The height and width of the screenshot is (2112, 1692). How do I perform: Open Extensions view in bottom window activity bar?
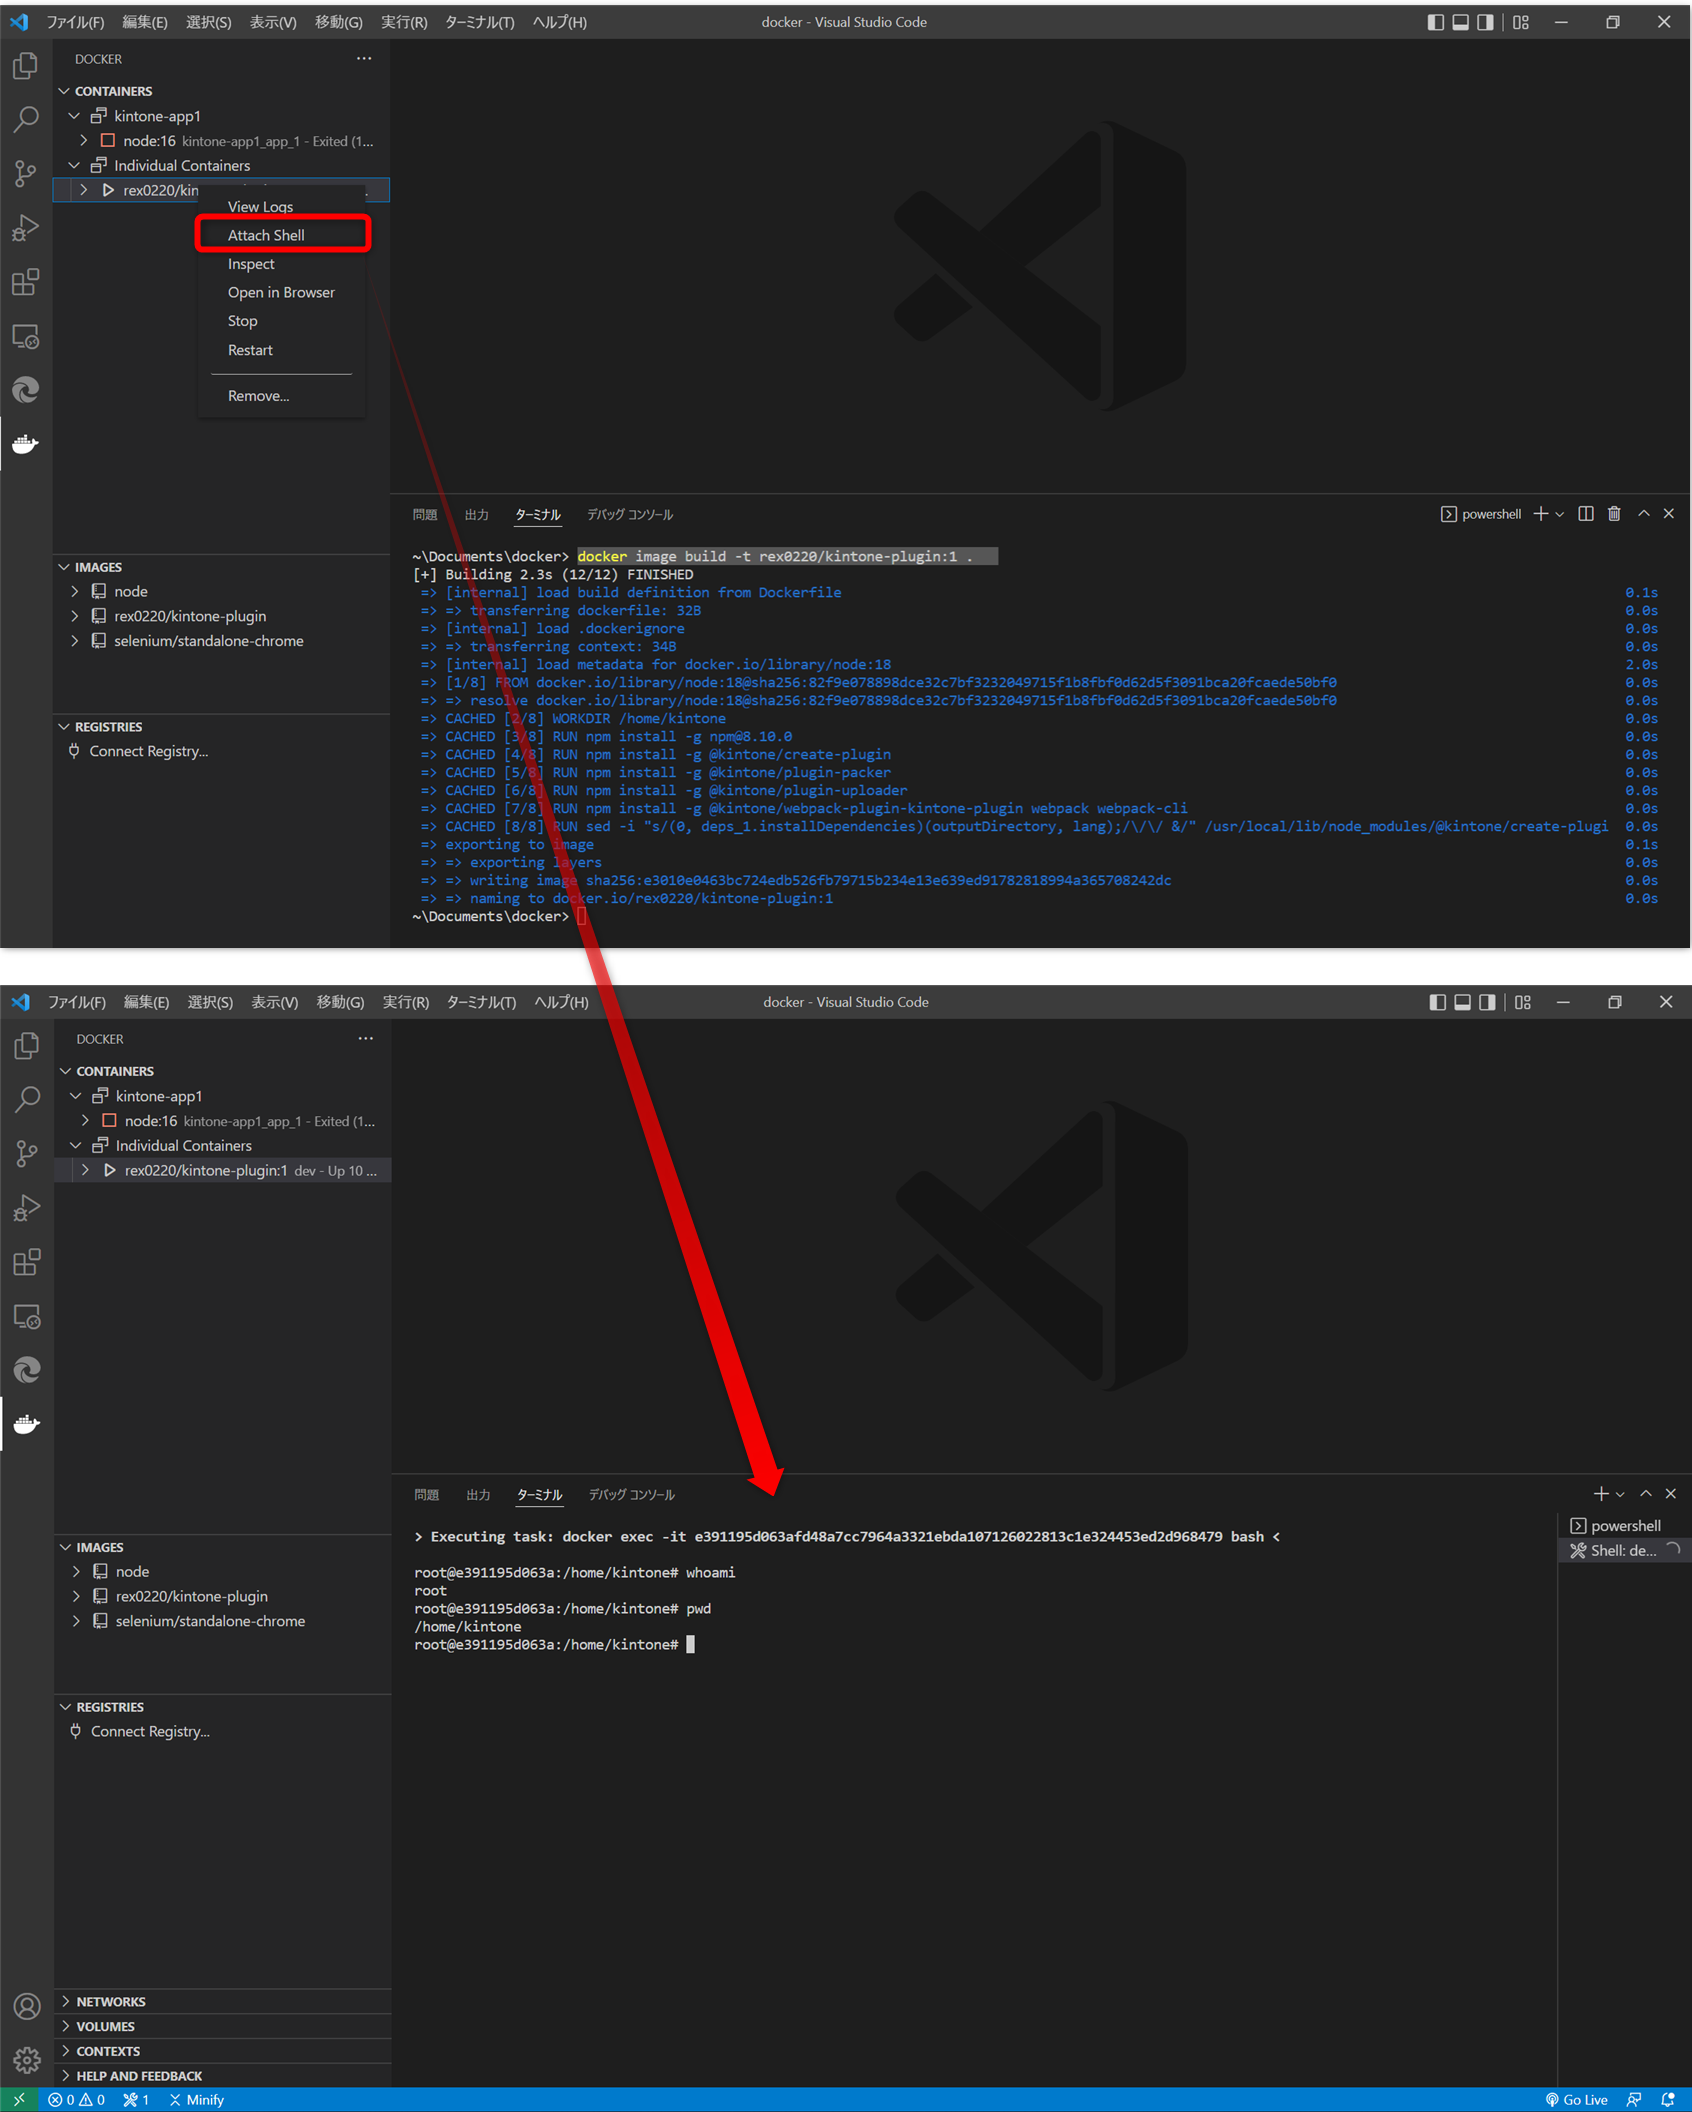(27, 1262)
